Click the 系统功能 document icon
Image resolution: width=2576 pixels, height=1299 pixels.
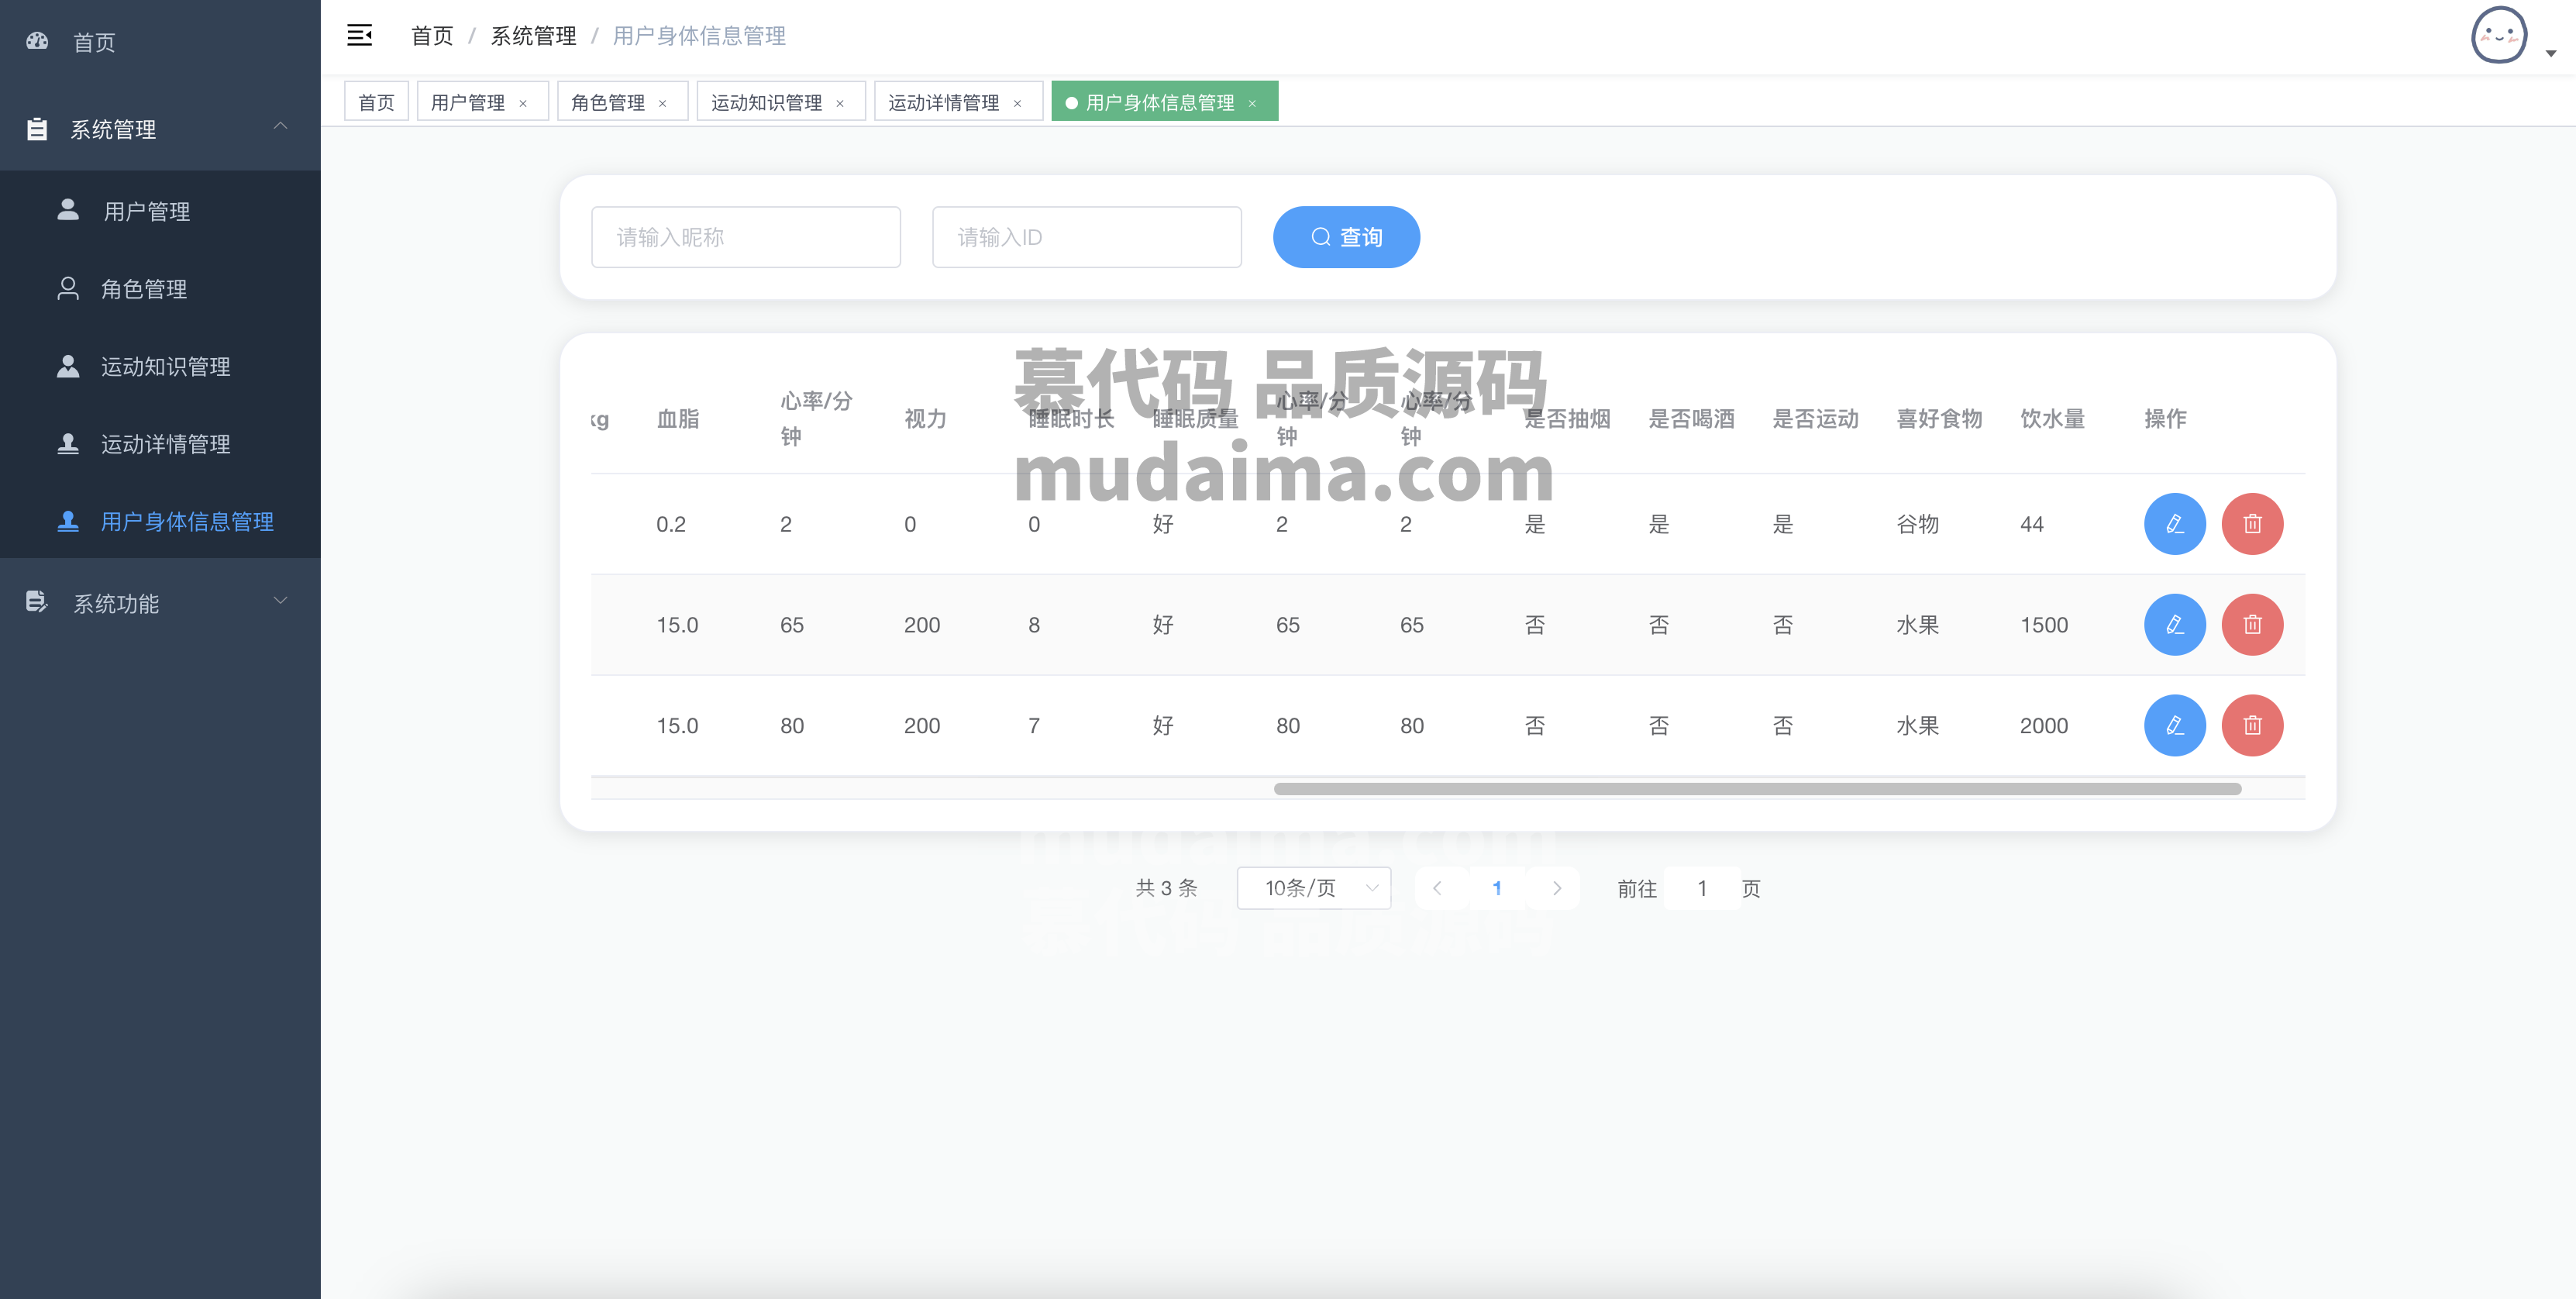[37, 601]
